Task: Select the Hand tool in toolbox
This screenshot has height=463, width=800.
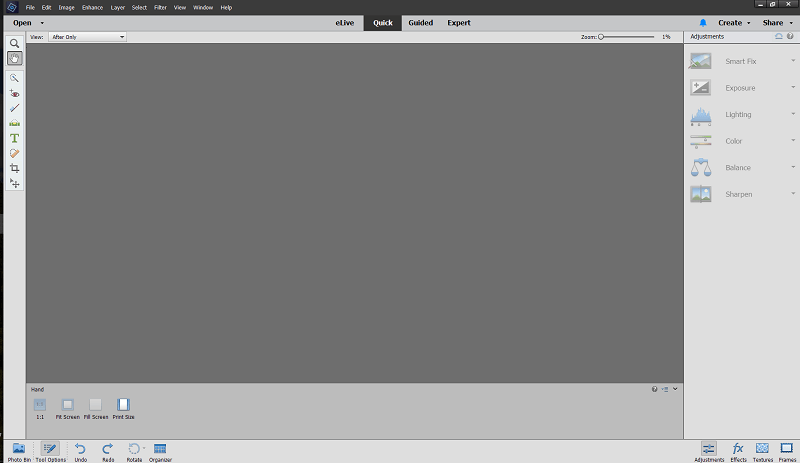Action: pyautogui.click(x=14, y=58)
